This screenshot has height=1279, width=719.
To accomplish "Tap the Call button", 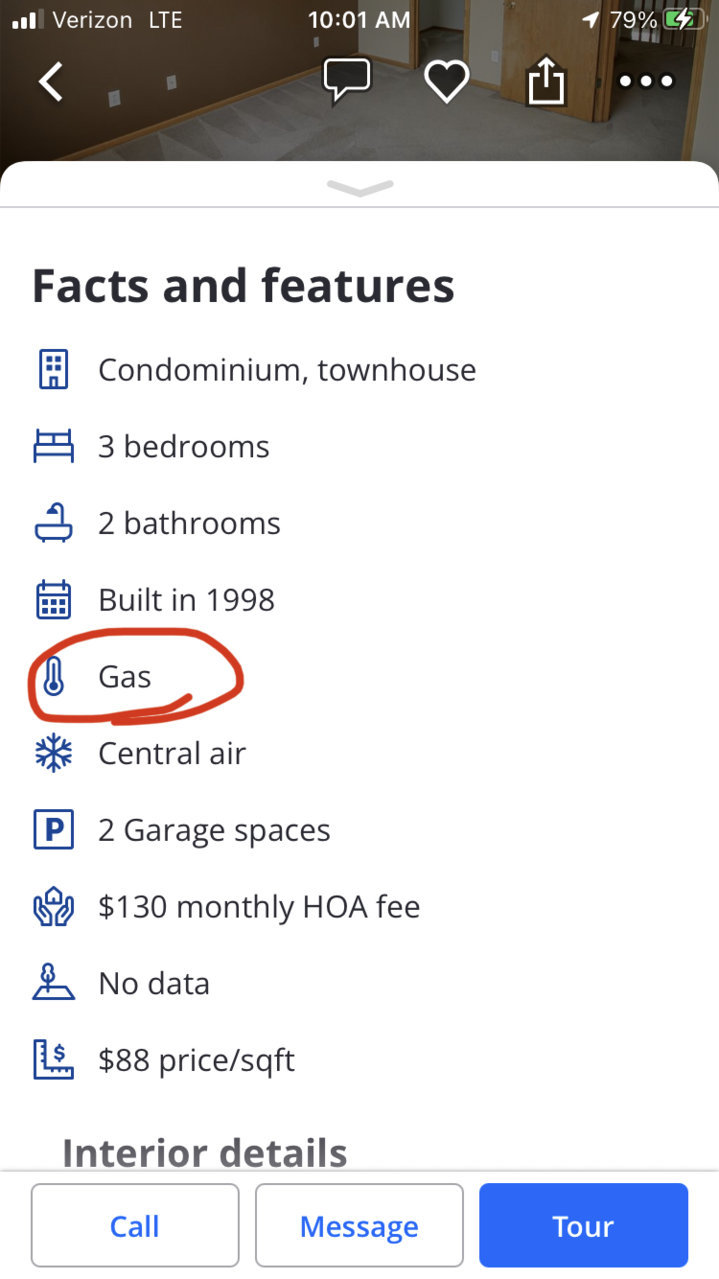I will point(135,1226).
